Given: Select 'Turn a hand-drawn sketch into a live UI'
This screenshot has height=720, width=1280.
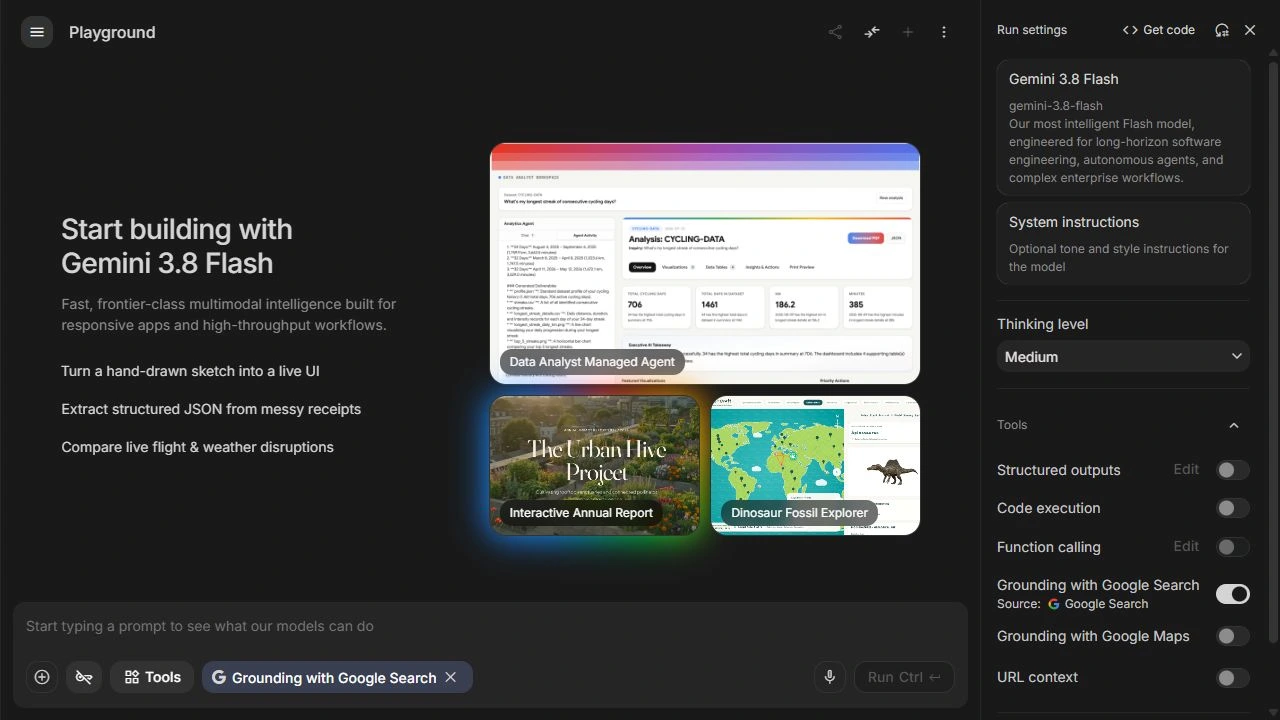Looking at the screenshot, I should click(x=190, y=371).
